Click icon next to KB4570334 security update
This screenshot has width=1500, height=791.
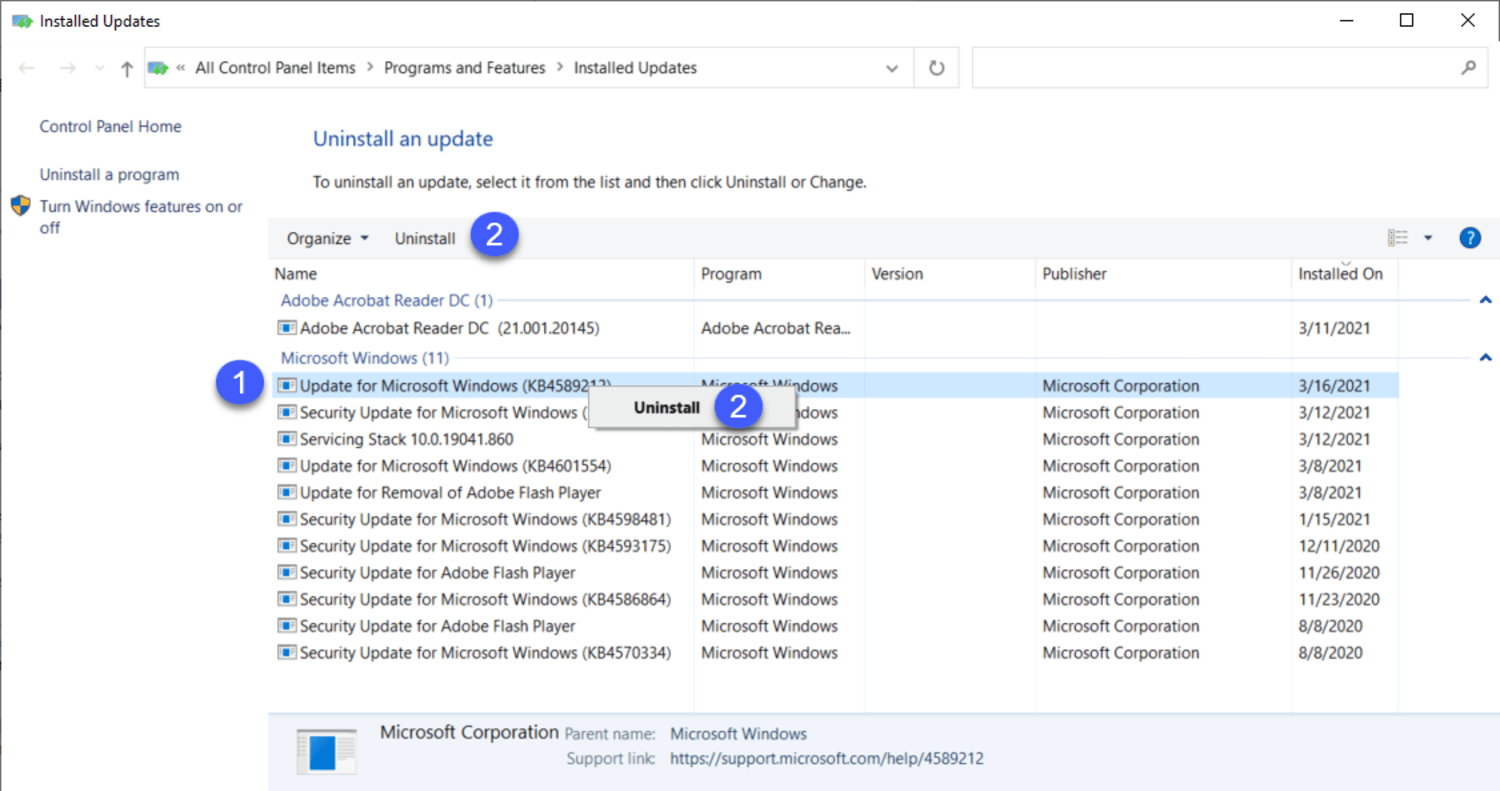click(x=287, y=653)
